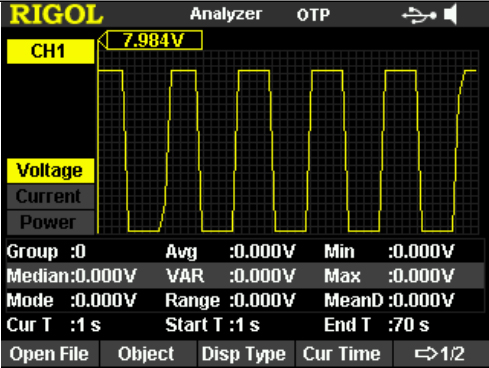Open the Open File menu

[50, 354]
